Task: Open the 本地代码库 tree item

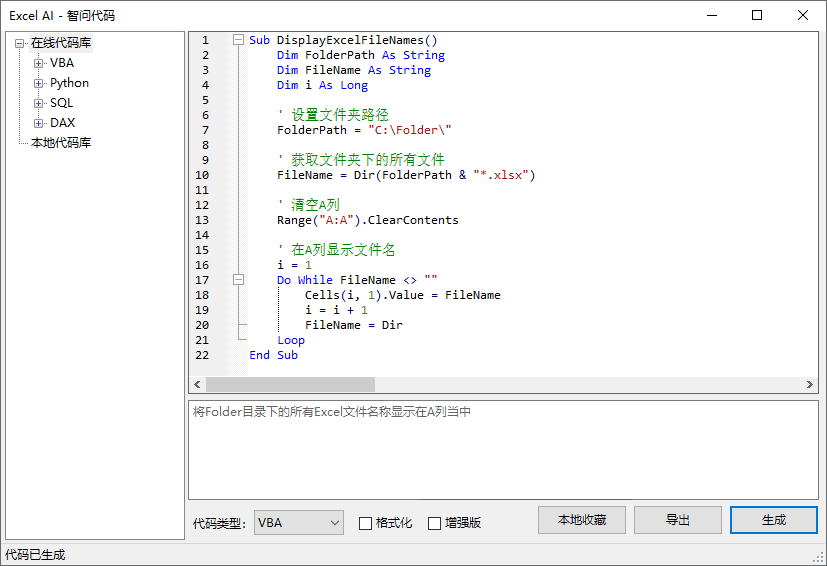Action: [61, 142]
